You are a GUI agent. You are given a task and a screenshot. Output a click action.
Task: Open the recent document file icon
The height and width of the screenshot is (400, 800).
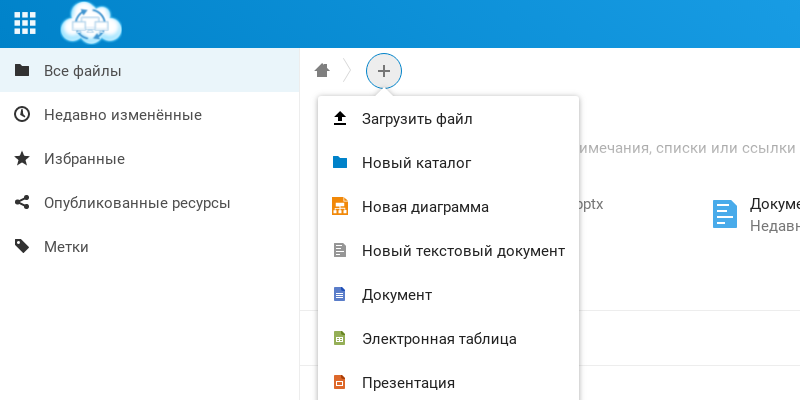click(724, 214)
